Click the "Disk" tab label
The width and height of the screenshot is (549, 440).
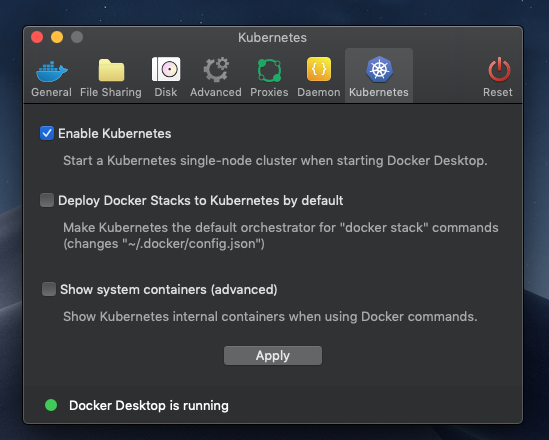166,92
